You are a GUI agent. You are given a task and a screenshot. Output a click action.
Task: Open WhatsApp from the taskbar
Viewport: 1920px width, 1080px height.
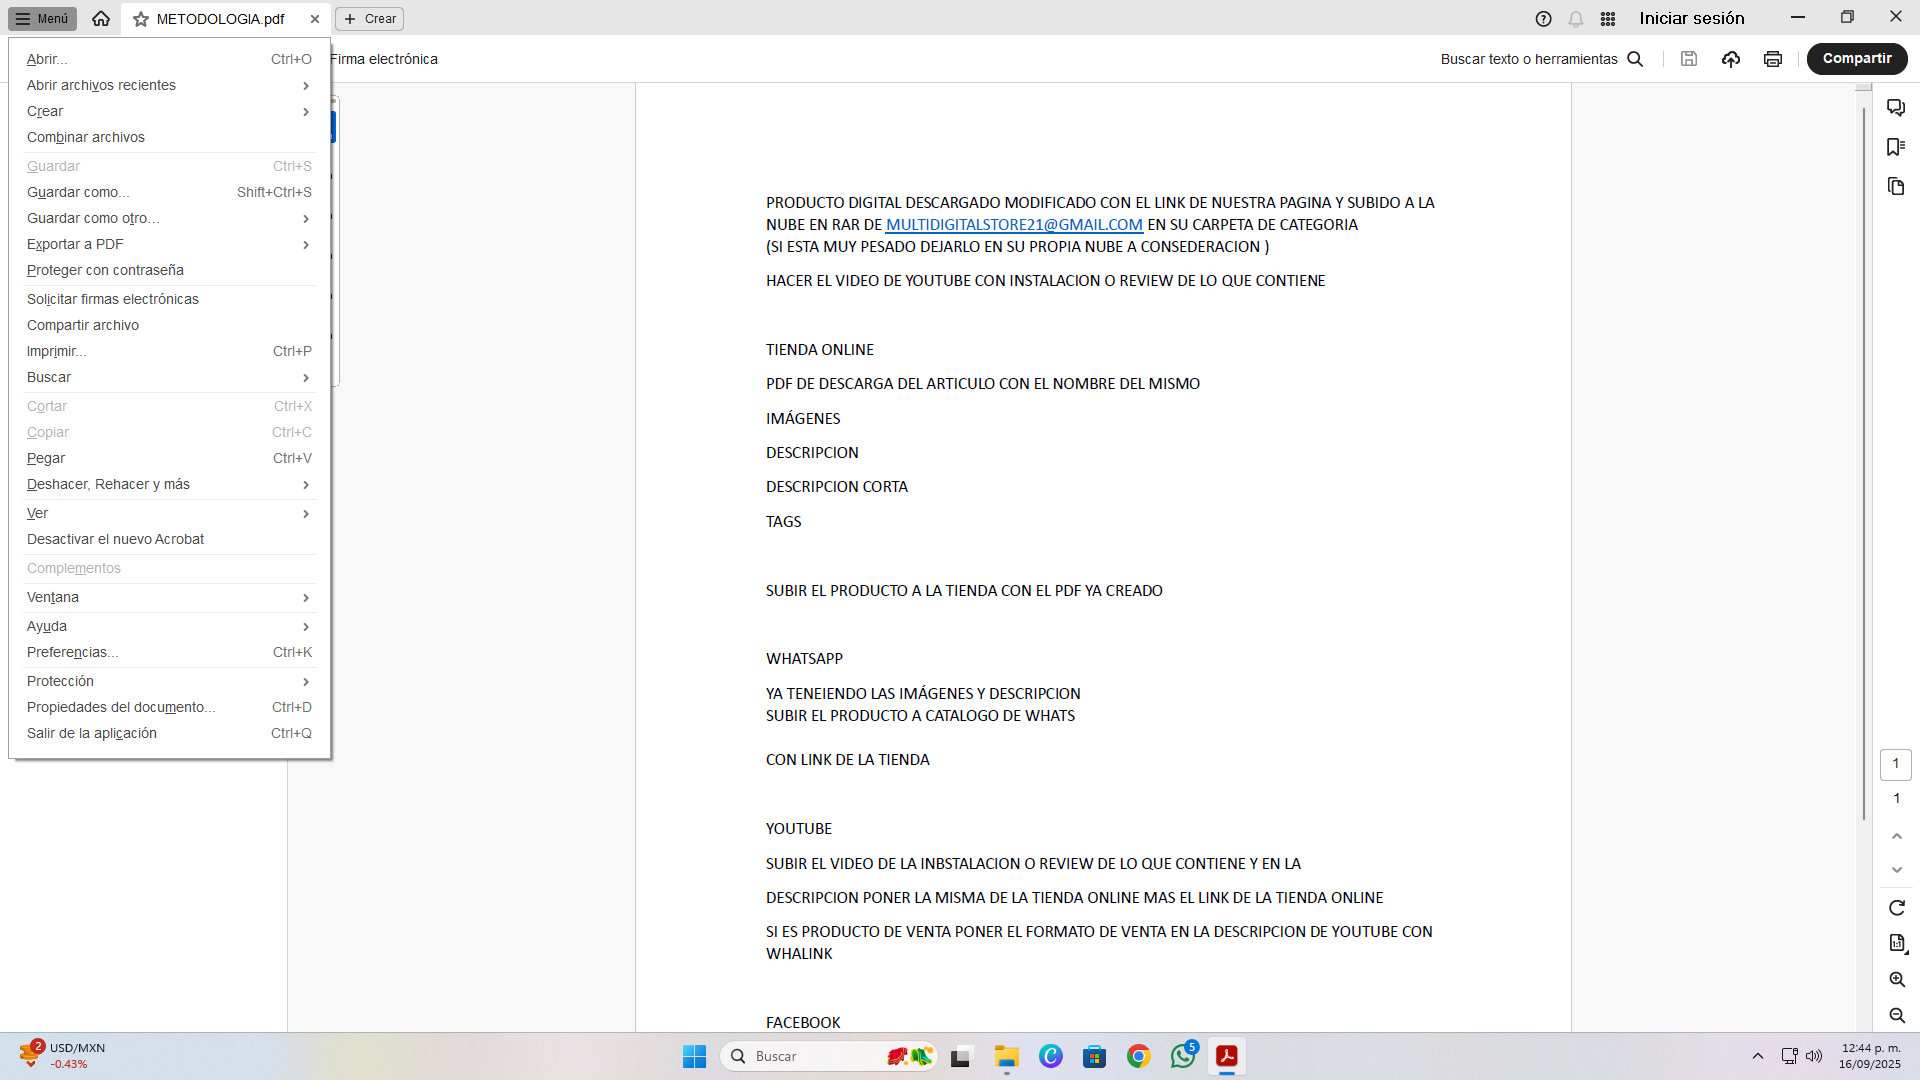point(1183,1056)
